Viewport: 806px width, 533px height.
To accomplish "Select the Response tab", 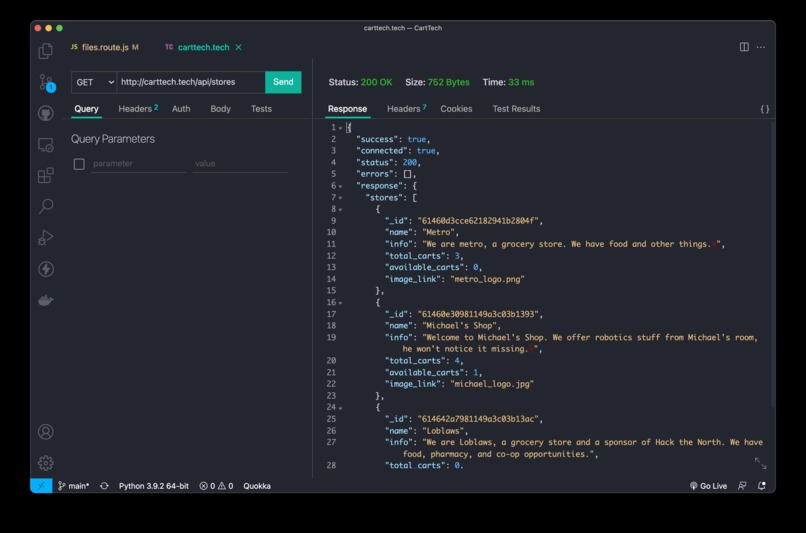I will coord(347,109).
